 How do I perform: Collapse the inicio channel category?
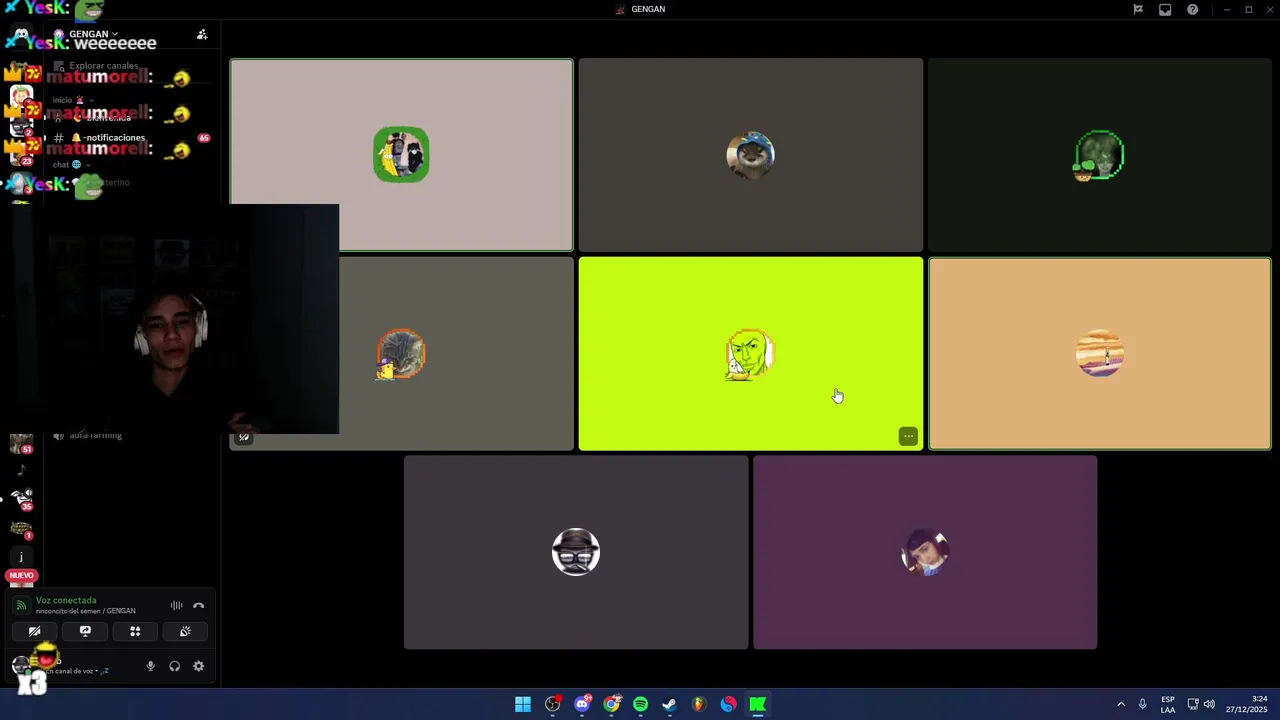(74, 100)
